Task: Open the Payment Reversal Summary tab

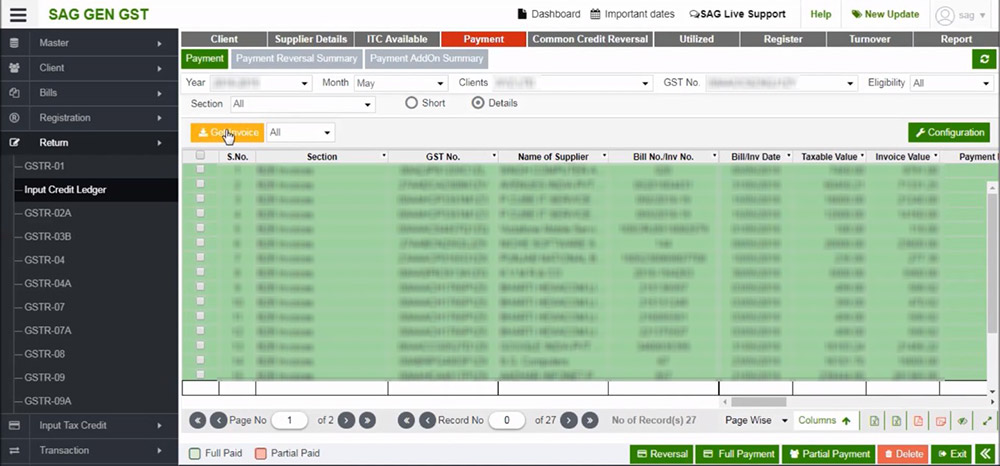Action: pyautogui.click(x=295, y=59)
